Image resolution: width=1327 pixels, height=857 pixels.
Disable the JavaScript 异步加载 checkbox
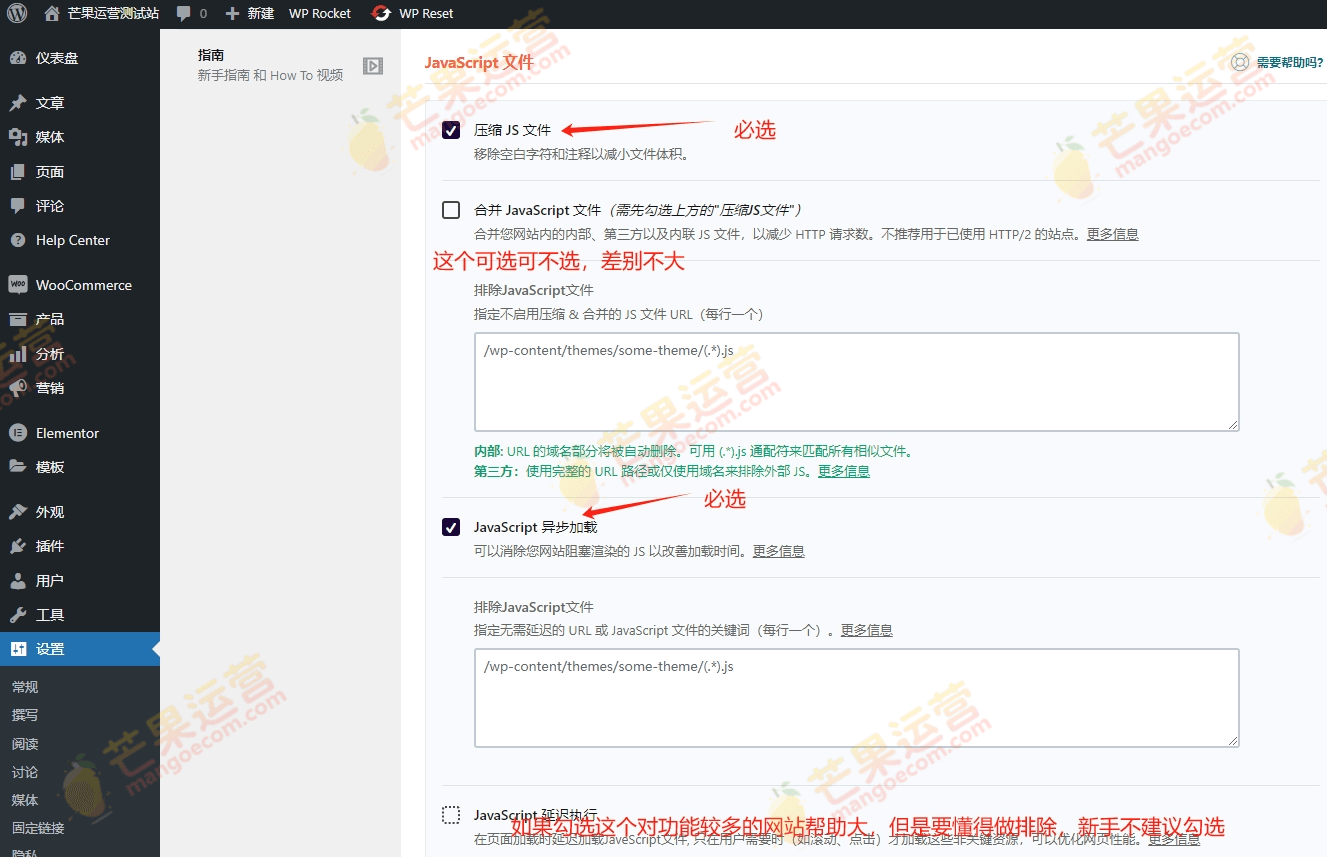pyautogui.click(x=451, y=527)
